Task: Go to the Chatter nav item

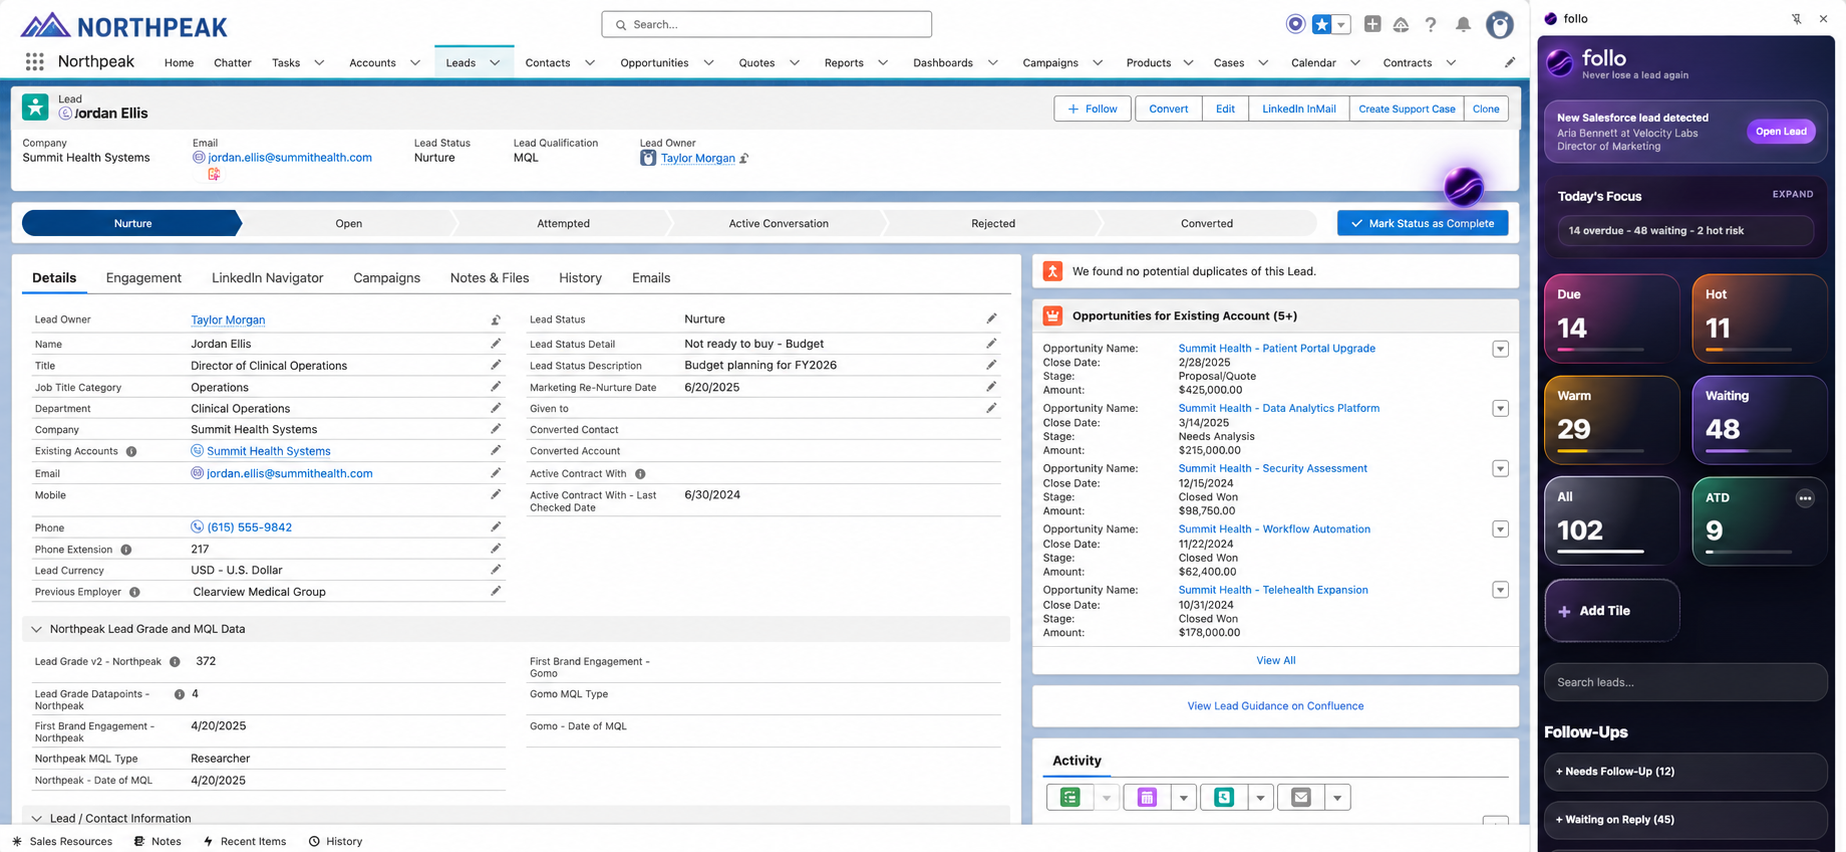Action: point(232,62)
